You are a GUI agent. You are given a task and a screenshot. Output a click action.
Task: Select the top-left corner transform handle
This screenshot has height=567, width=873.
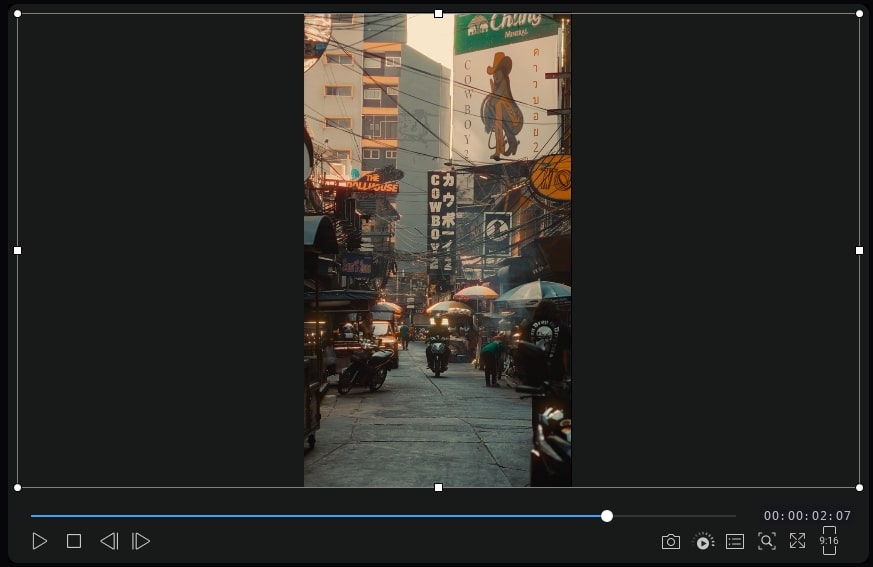point(17,13)
